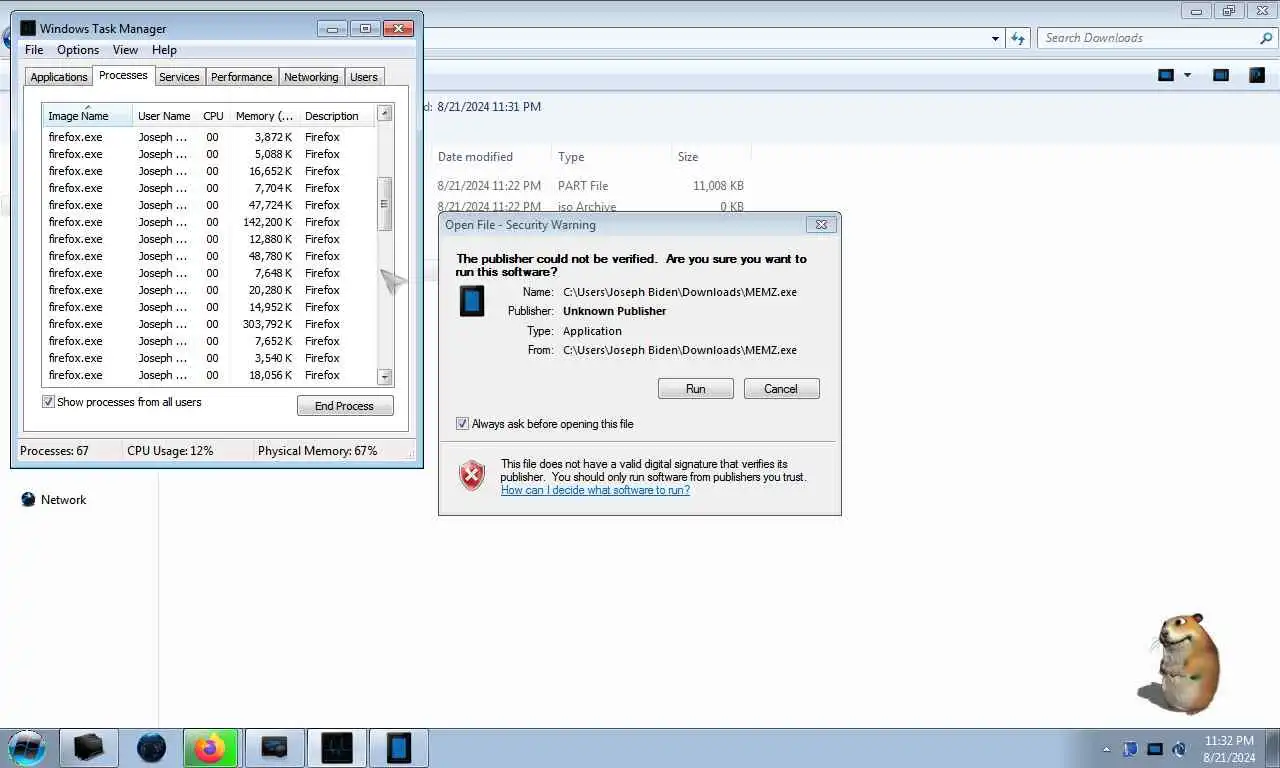Sort processes by Description column header
This screenshot has height=768, width=1280.
point(337,116)
